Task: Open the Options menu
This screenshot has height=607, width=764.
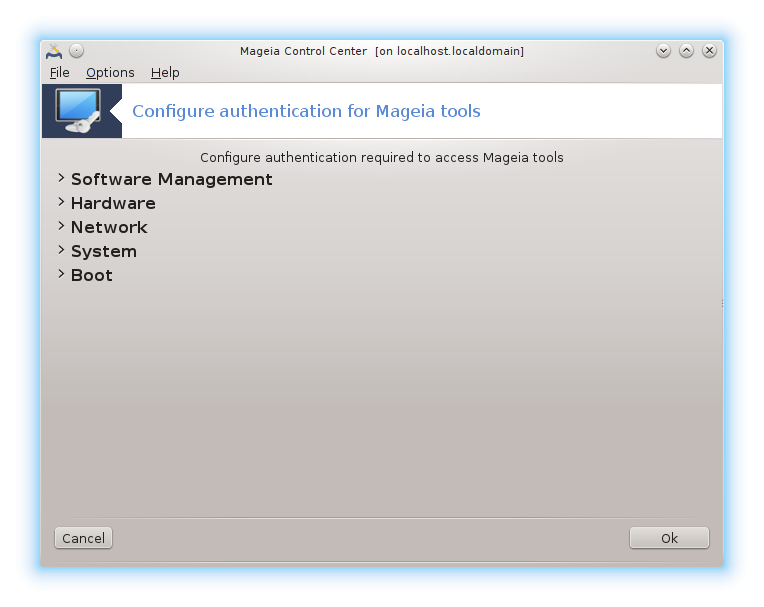Action: (x=110, y=72)
